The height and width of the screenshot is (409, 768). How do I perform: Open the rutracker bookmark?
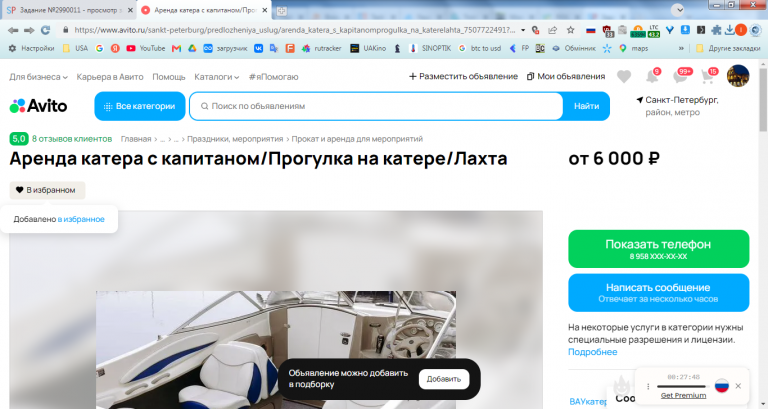322,48
